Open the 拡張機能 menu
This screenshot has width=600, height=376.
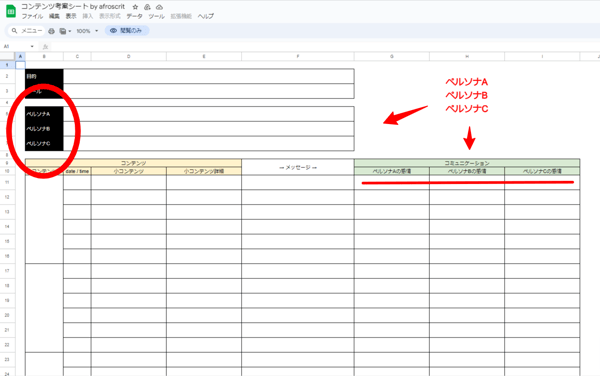[x=181, y=16]
